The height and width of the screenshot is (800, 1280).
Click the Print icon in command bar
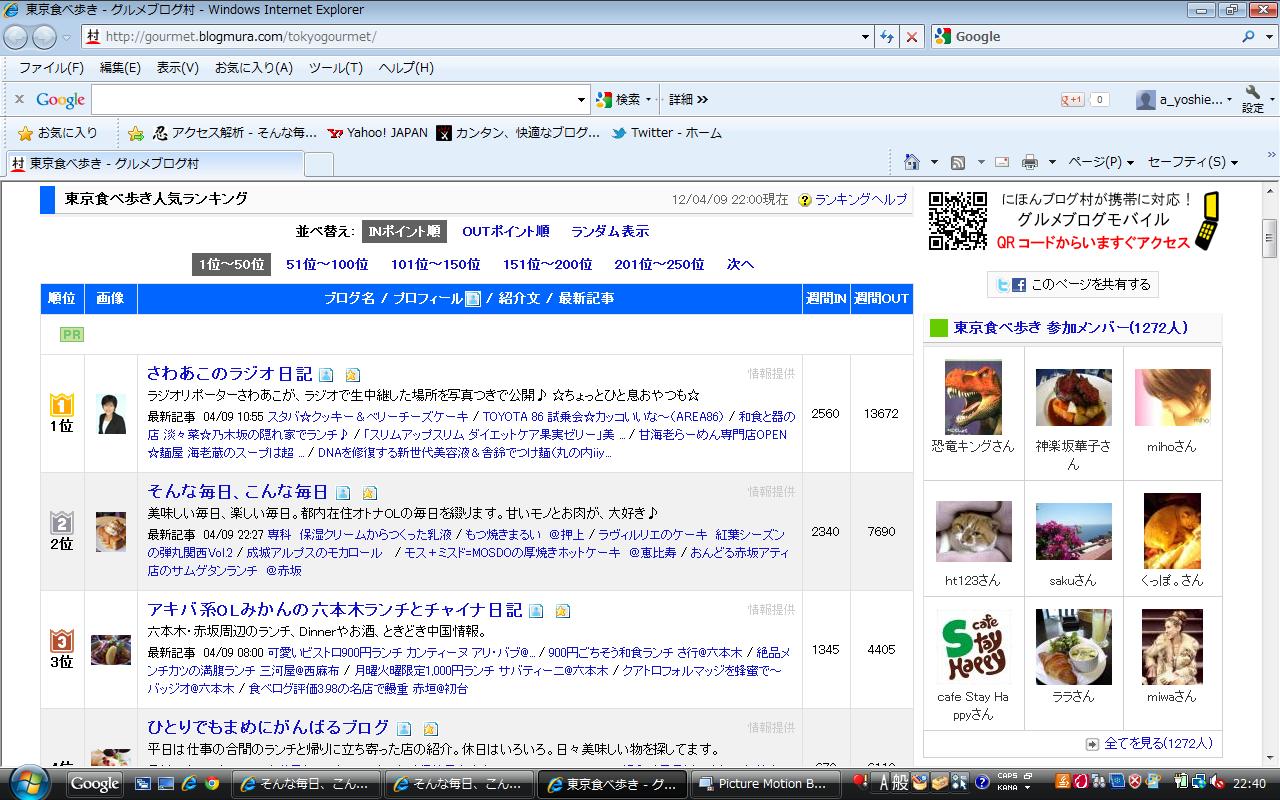tap(1030, 162)
